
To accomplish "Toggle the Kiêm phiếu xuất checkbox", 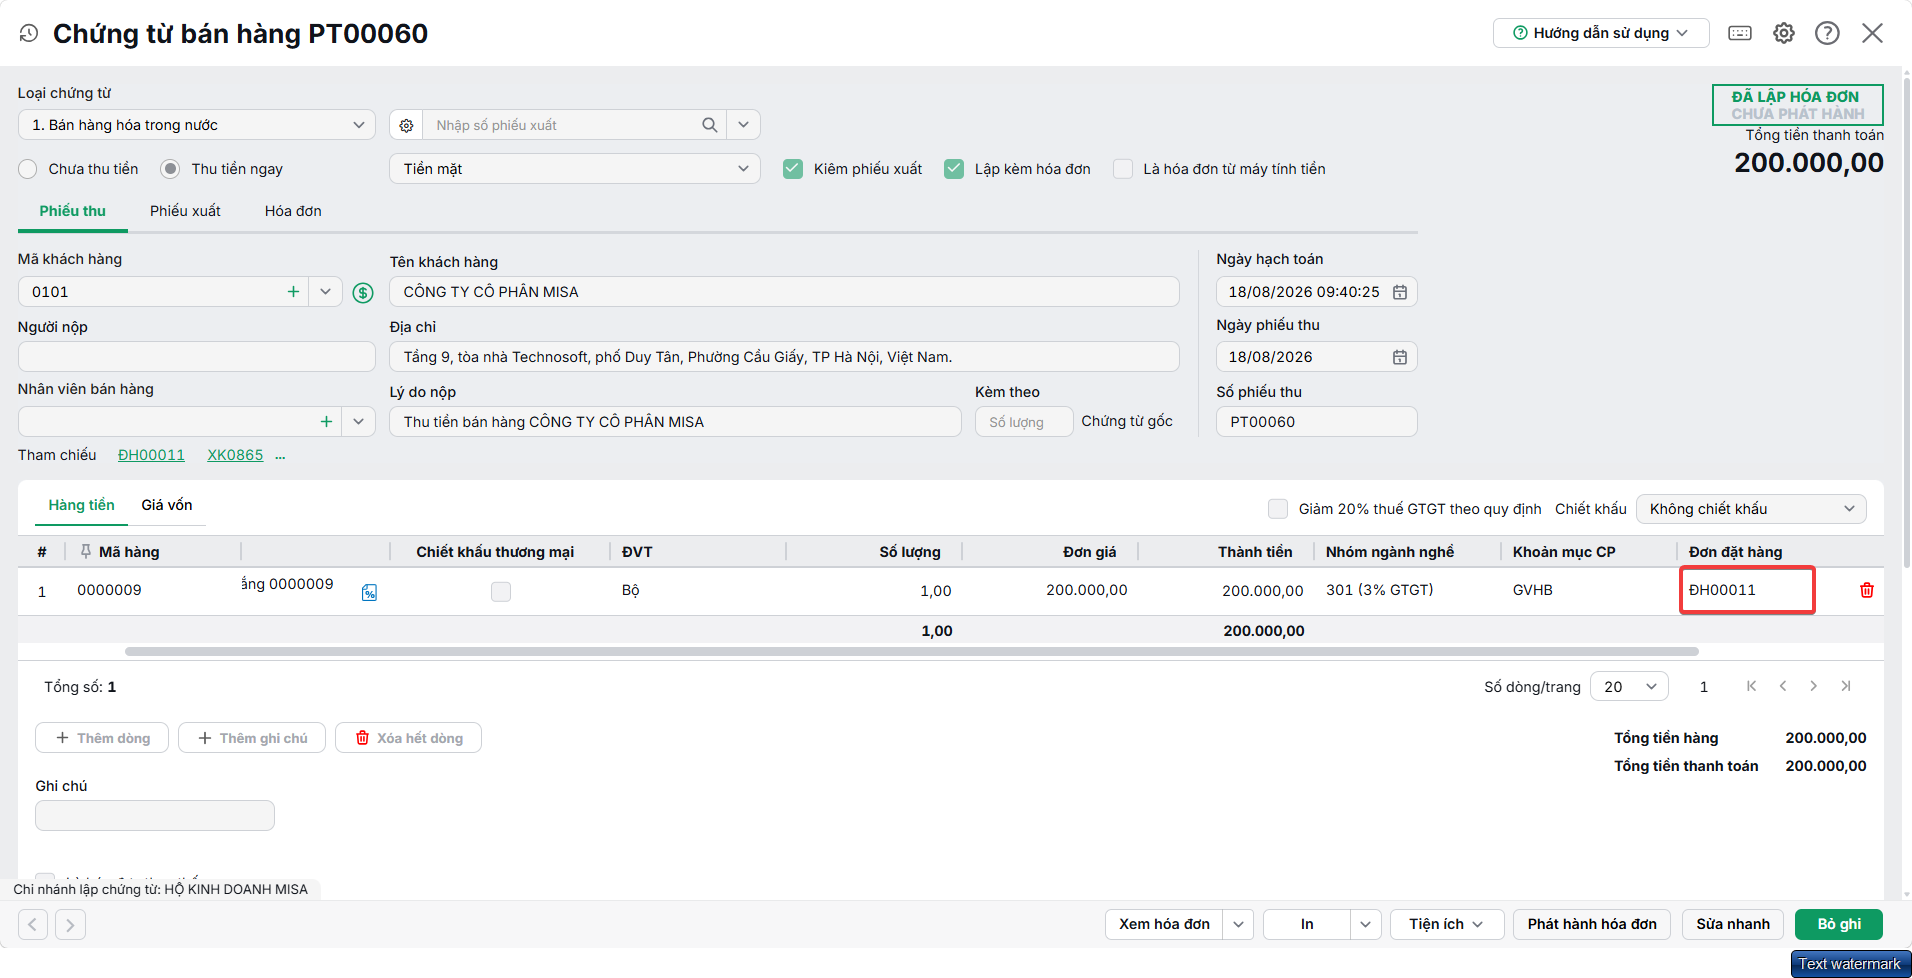I will (793, 169).
